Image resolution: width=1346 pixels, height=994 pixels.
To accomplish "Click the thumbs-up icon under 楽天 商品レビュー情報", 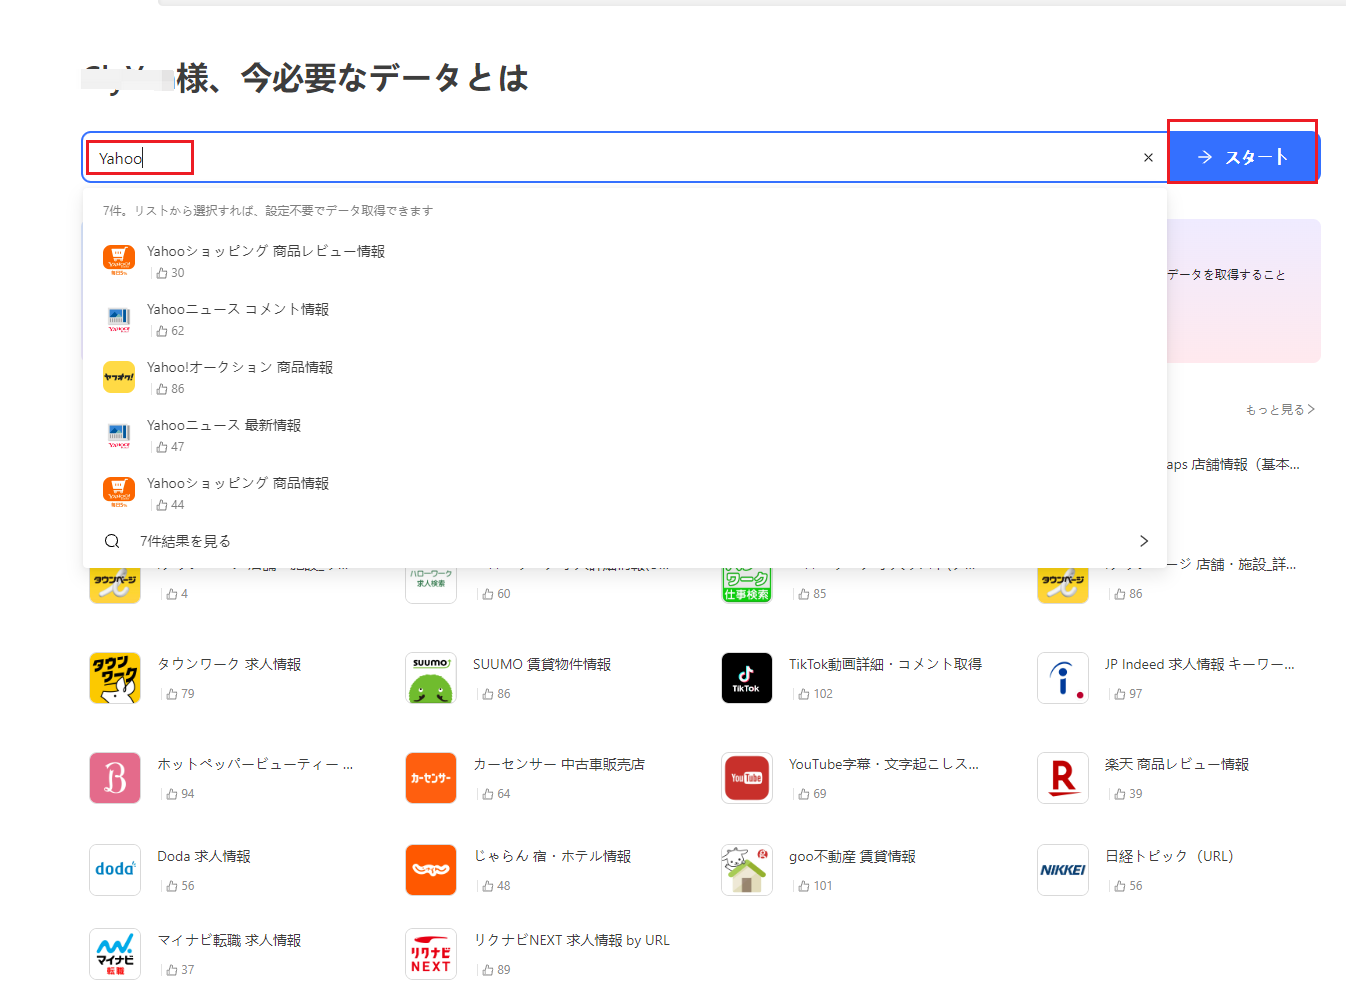I will (x=1120, y=794).
